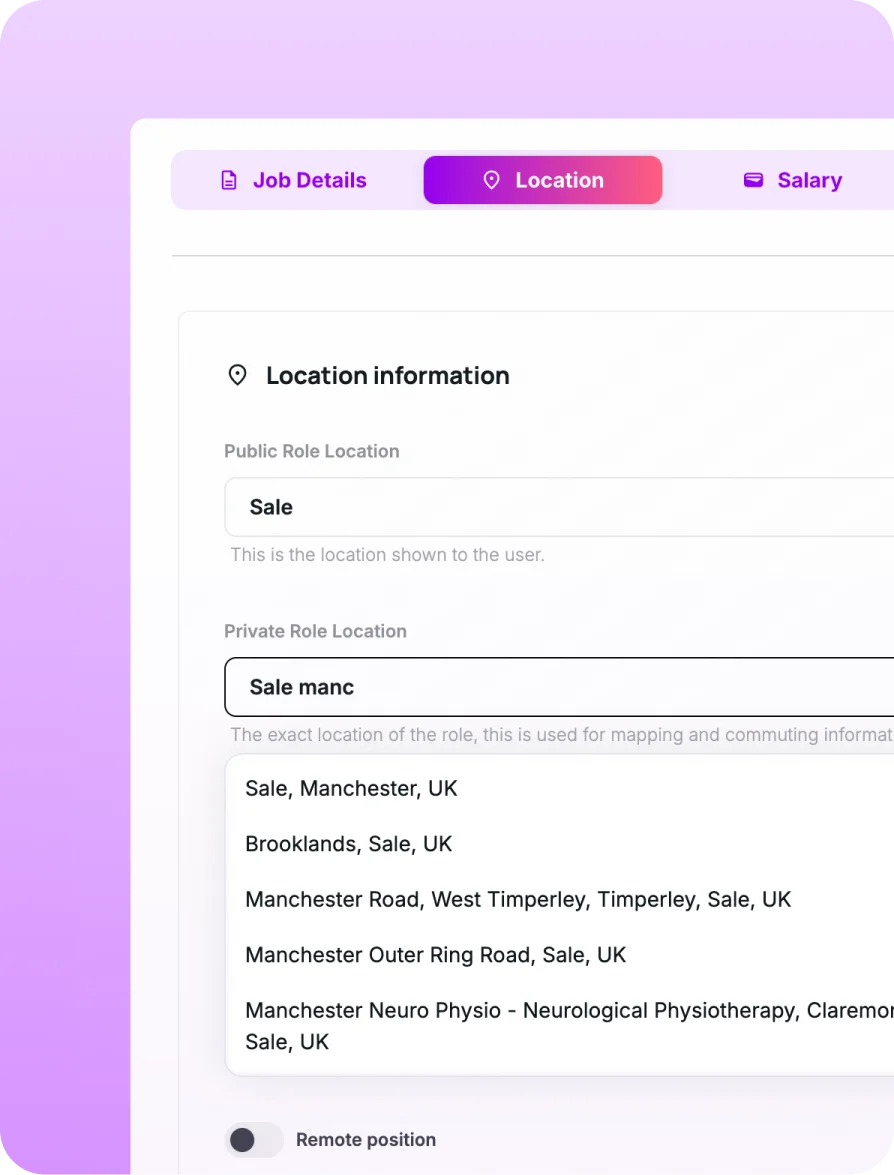Select 'Manchester Road, West Timperley' suggestion
894x1175 pixels.
coord(517,900)
